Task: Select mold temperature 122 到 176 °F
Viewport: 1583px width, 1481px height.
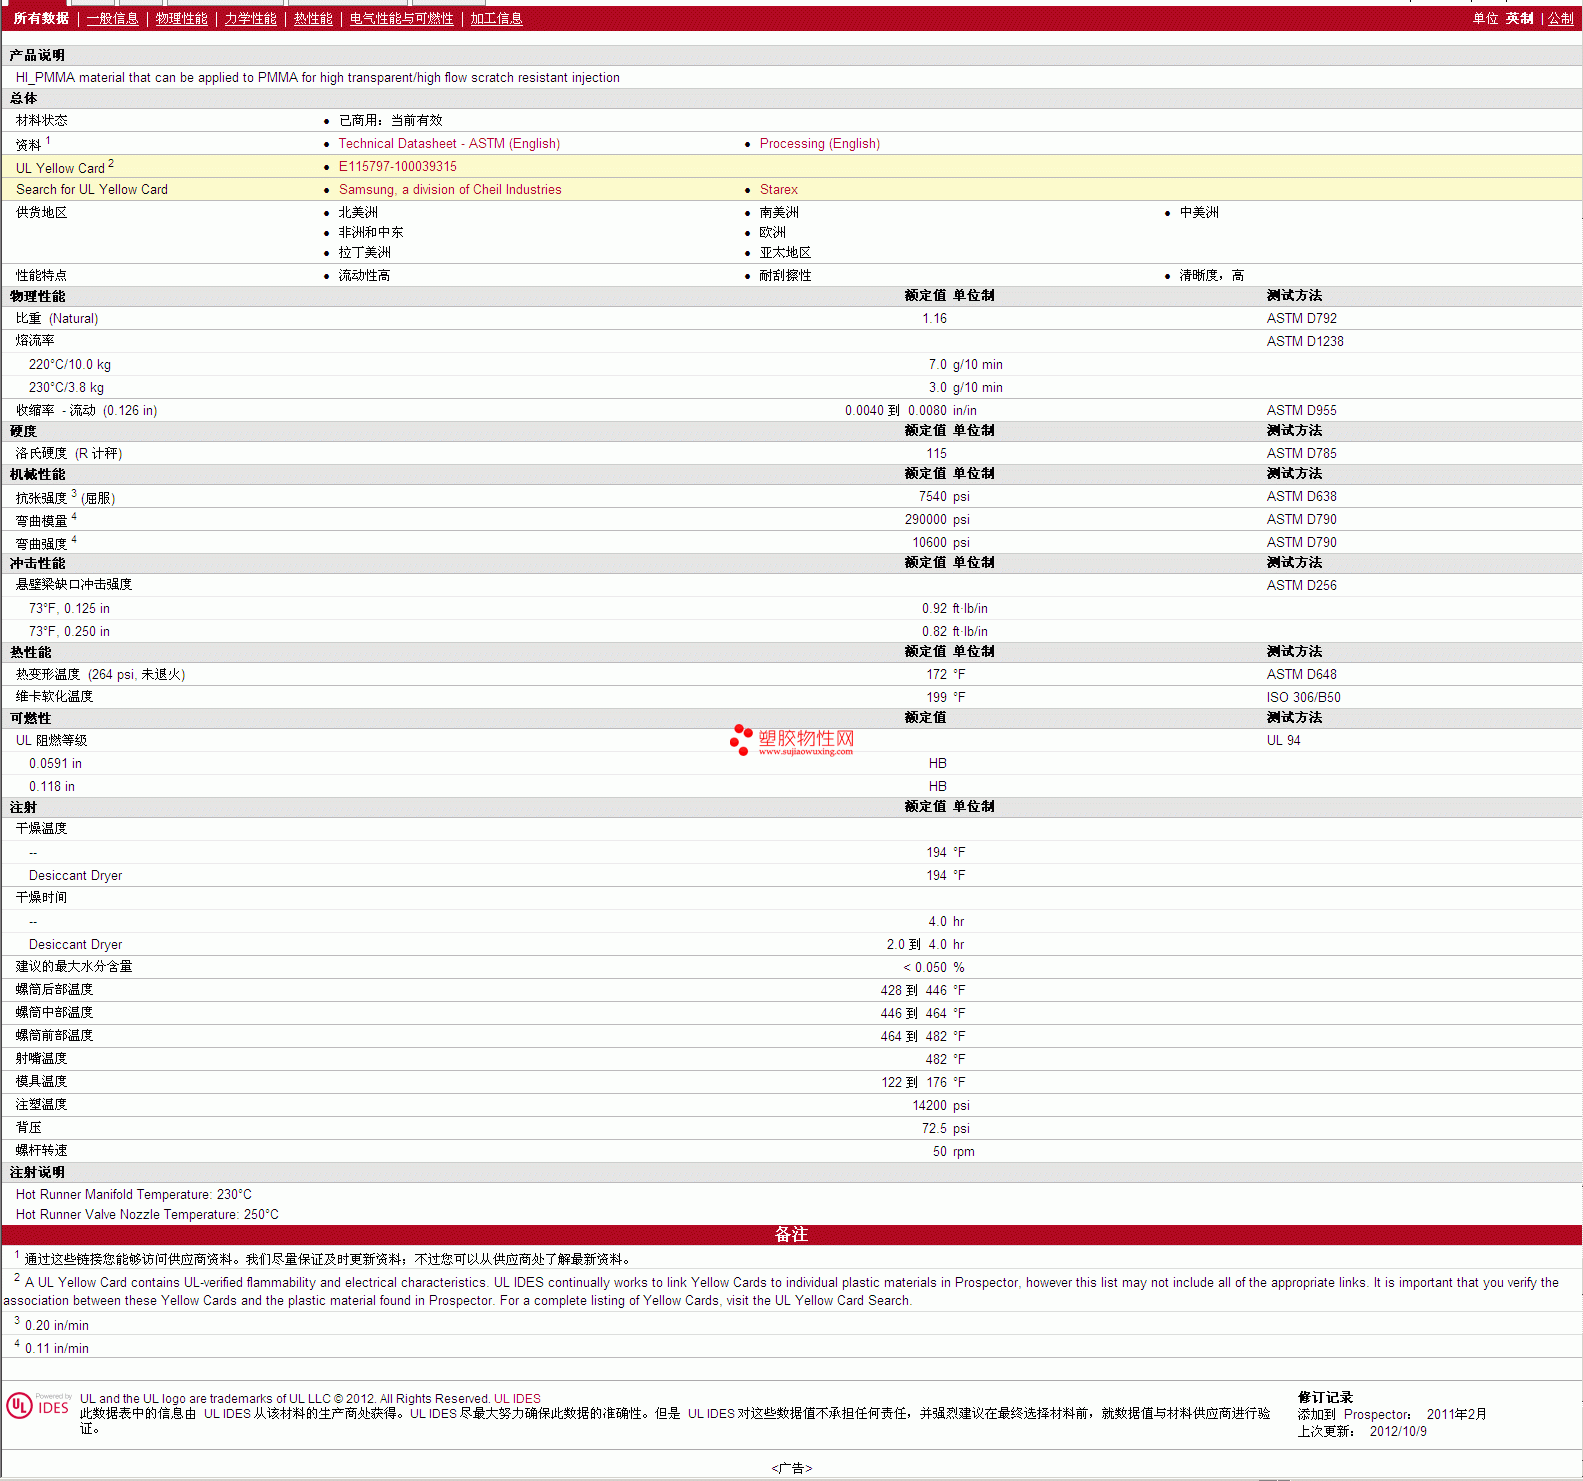Action: (923, 1082)
